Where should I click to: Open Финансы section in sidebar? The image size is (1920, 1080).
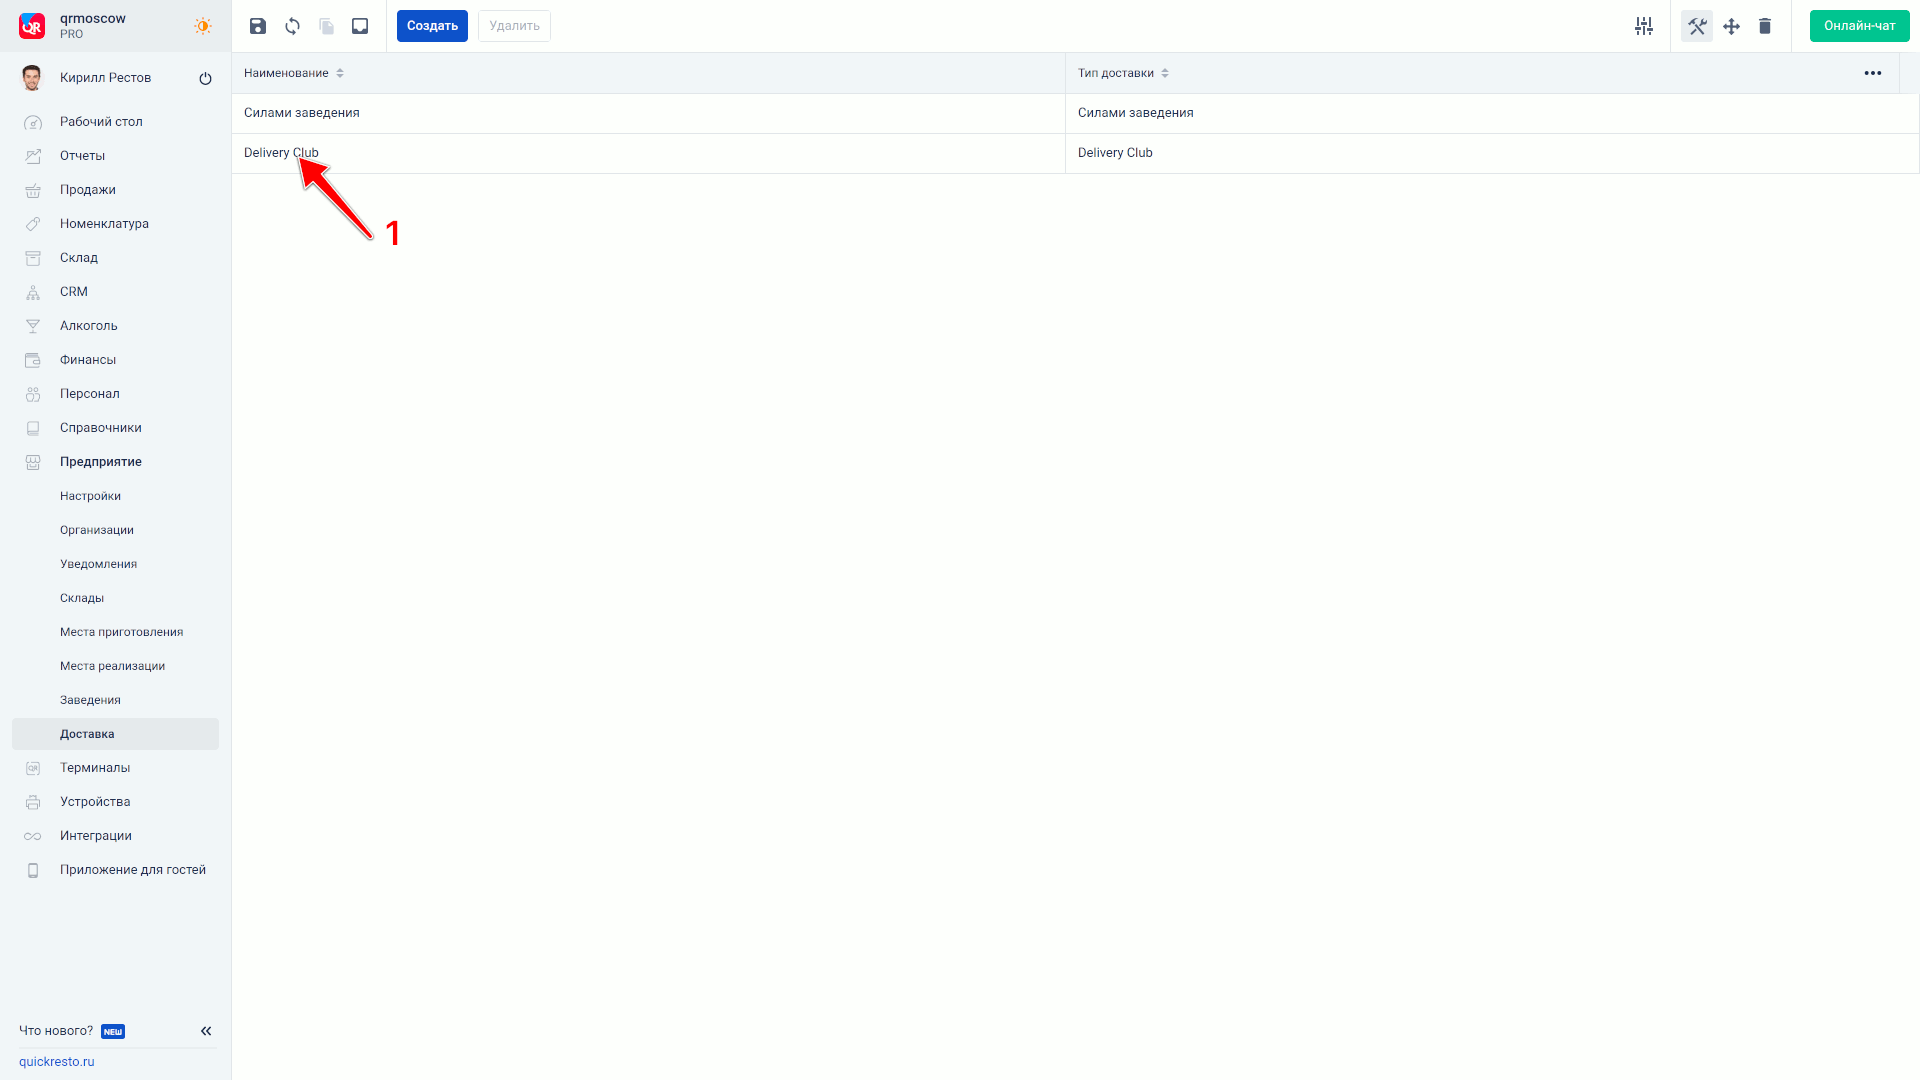88,360
